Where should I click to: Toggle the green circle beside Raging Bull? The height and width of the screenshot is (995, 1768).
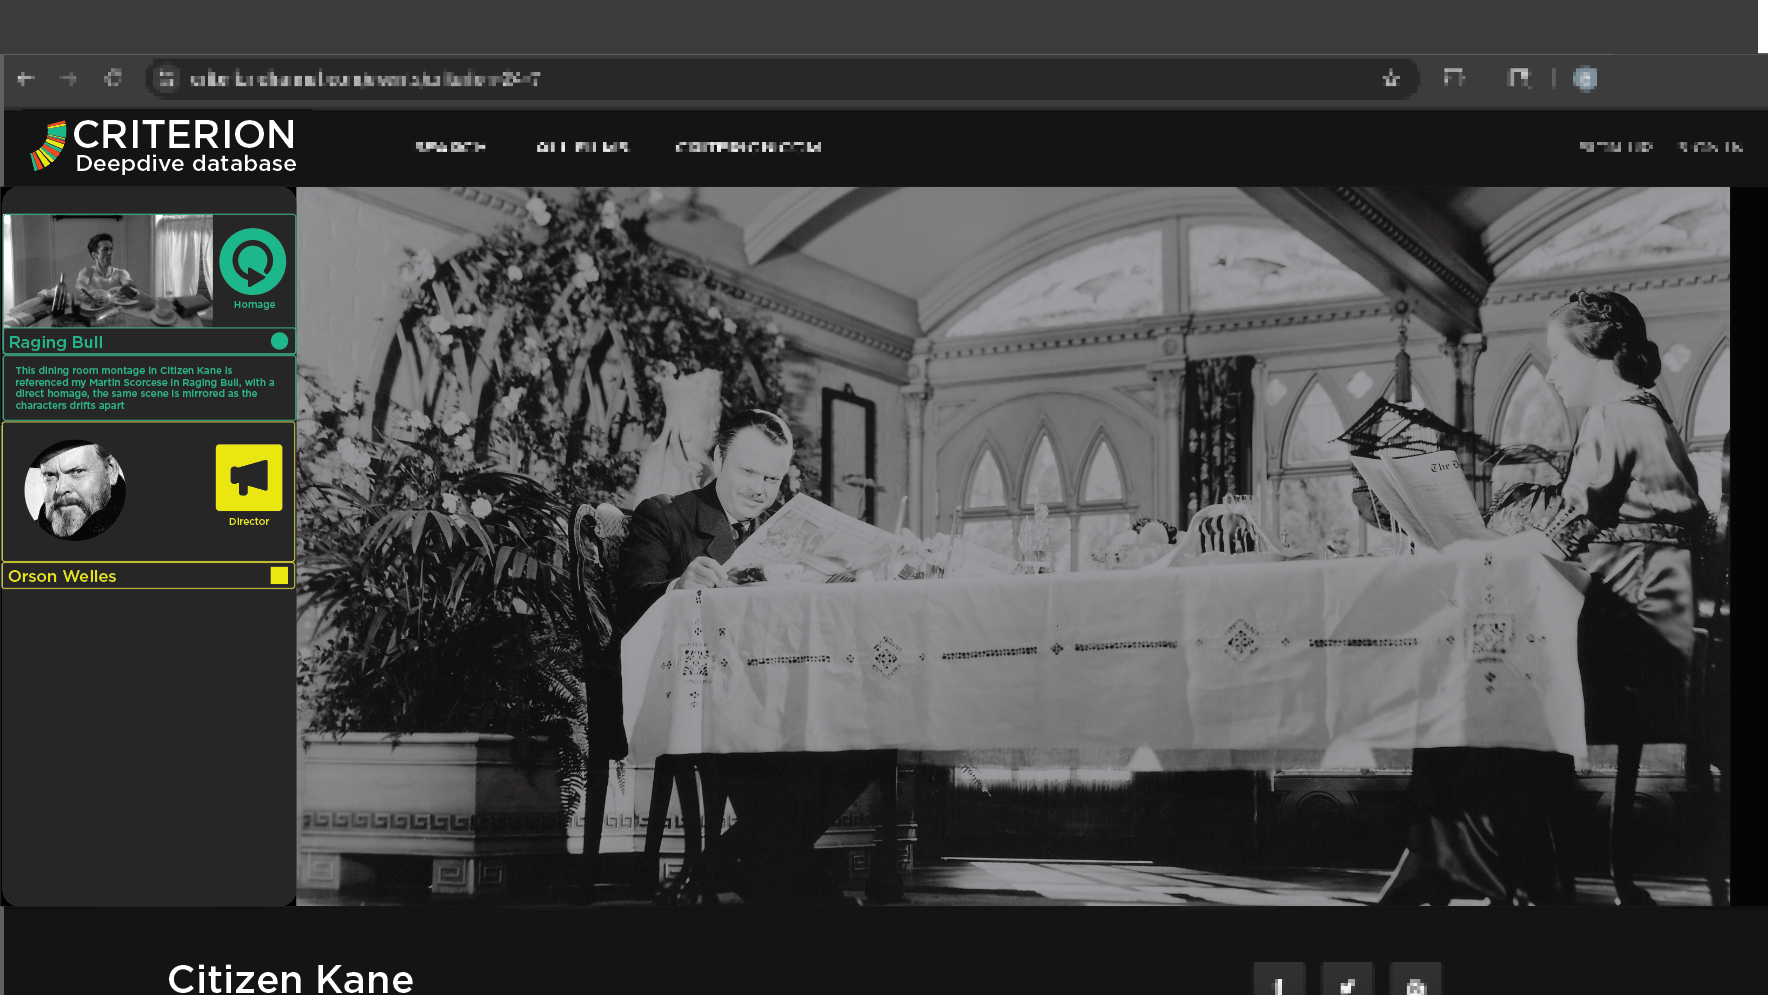pyautogui.click(x=279, y=341)
